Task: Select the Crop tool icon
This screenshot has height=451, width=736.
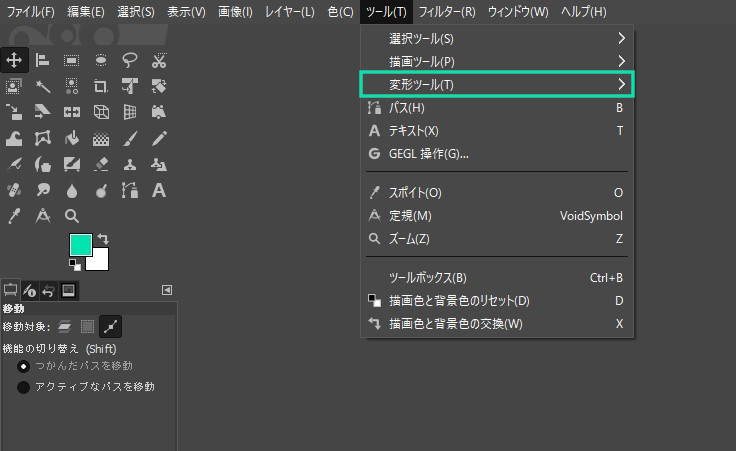Action: pyautogui.click(x=100, y=86)
